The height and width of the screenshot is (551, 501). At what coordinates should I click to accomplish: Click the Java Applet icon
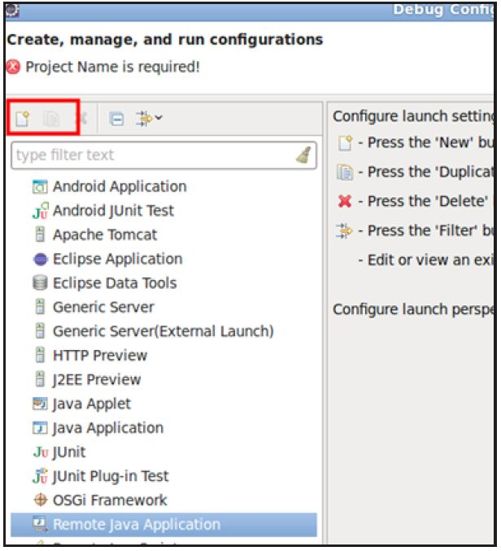point(40,404)
